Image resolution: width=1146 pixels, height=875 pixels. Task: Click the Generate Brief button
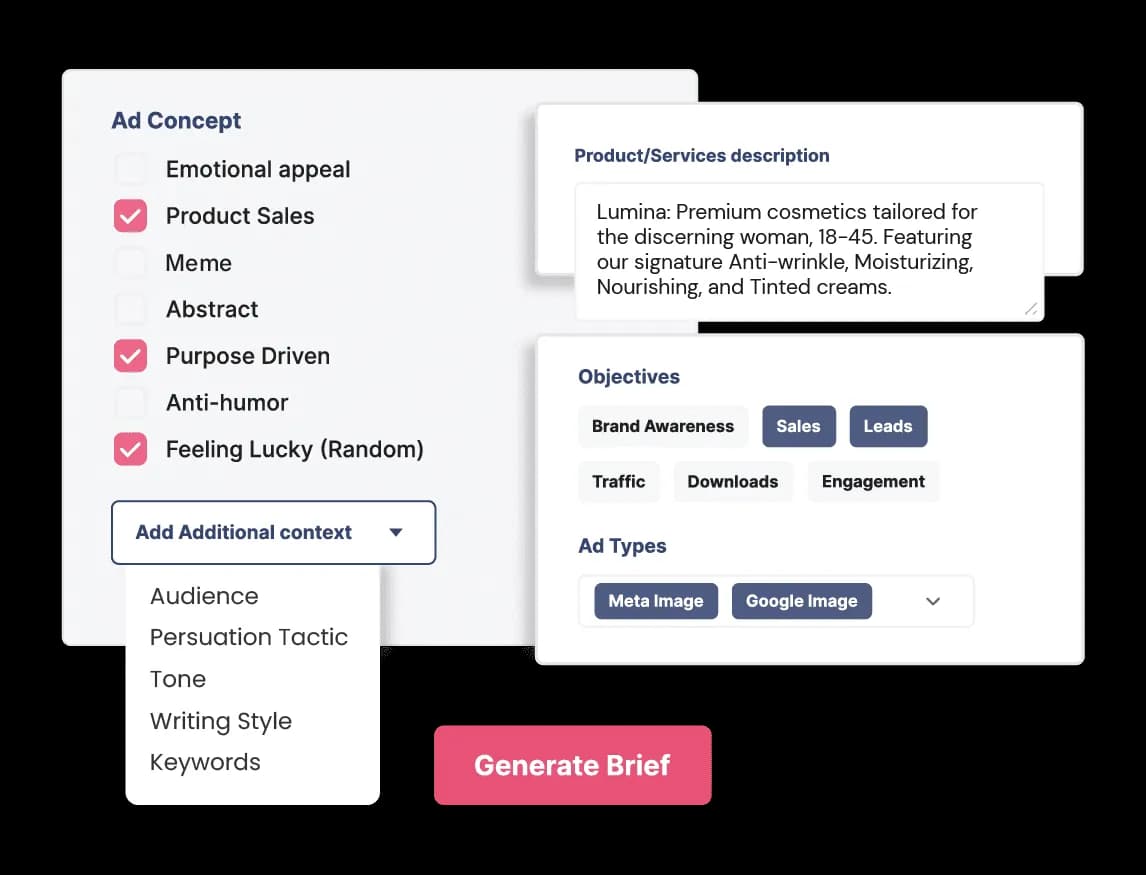[x=572, y=764]
